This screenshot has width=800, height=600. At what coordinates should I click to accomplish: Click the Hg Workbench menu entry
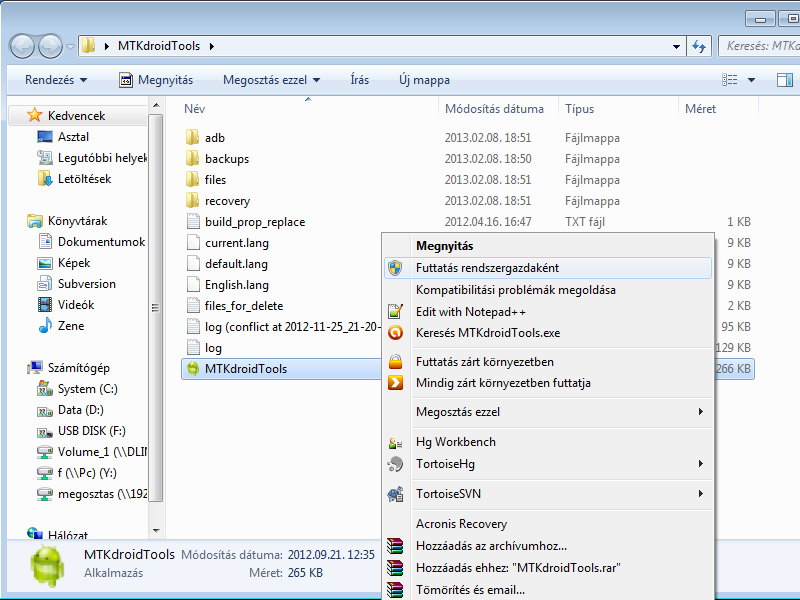click(x=455, y=442)
